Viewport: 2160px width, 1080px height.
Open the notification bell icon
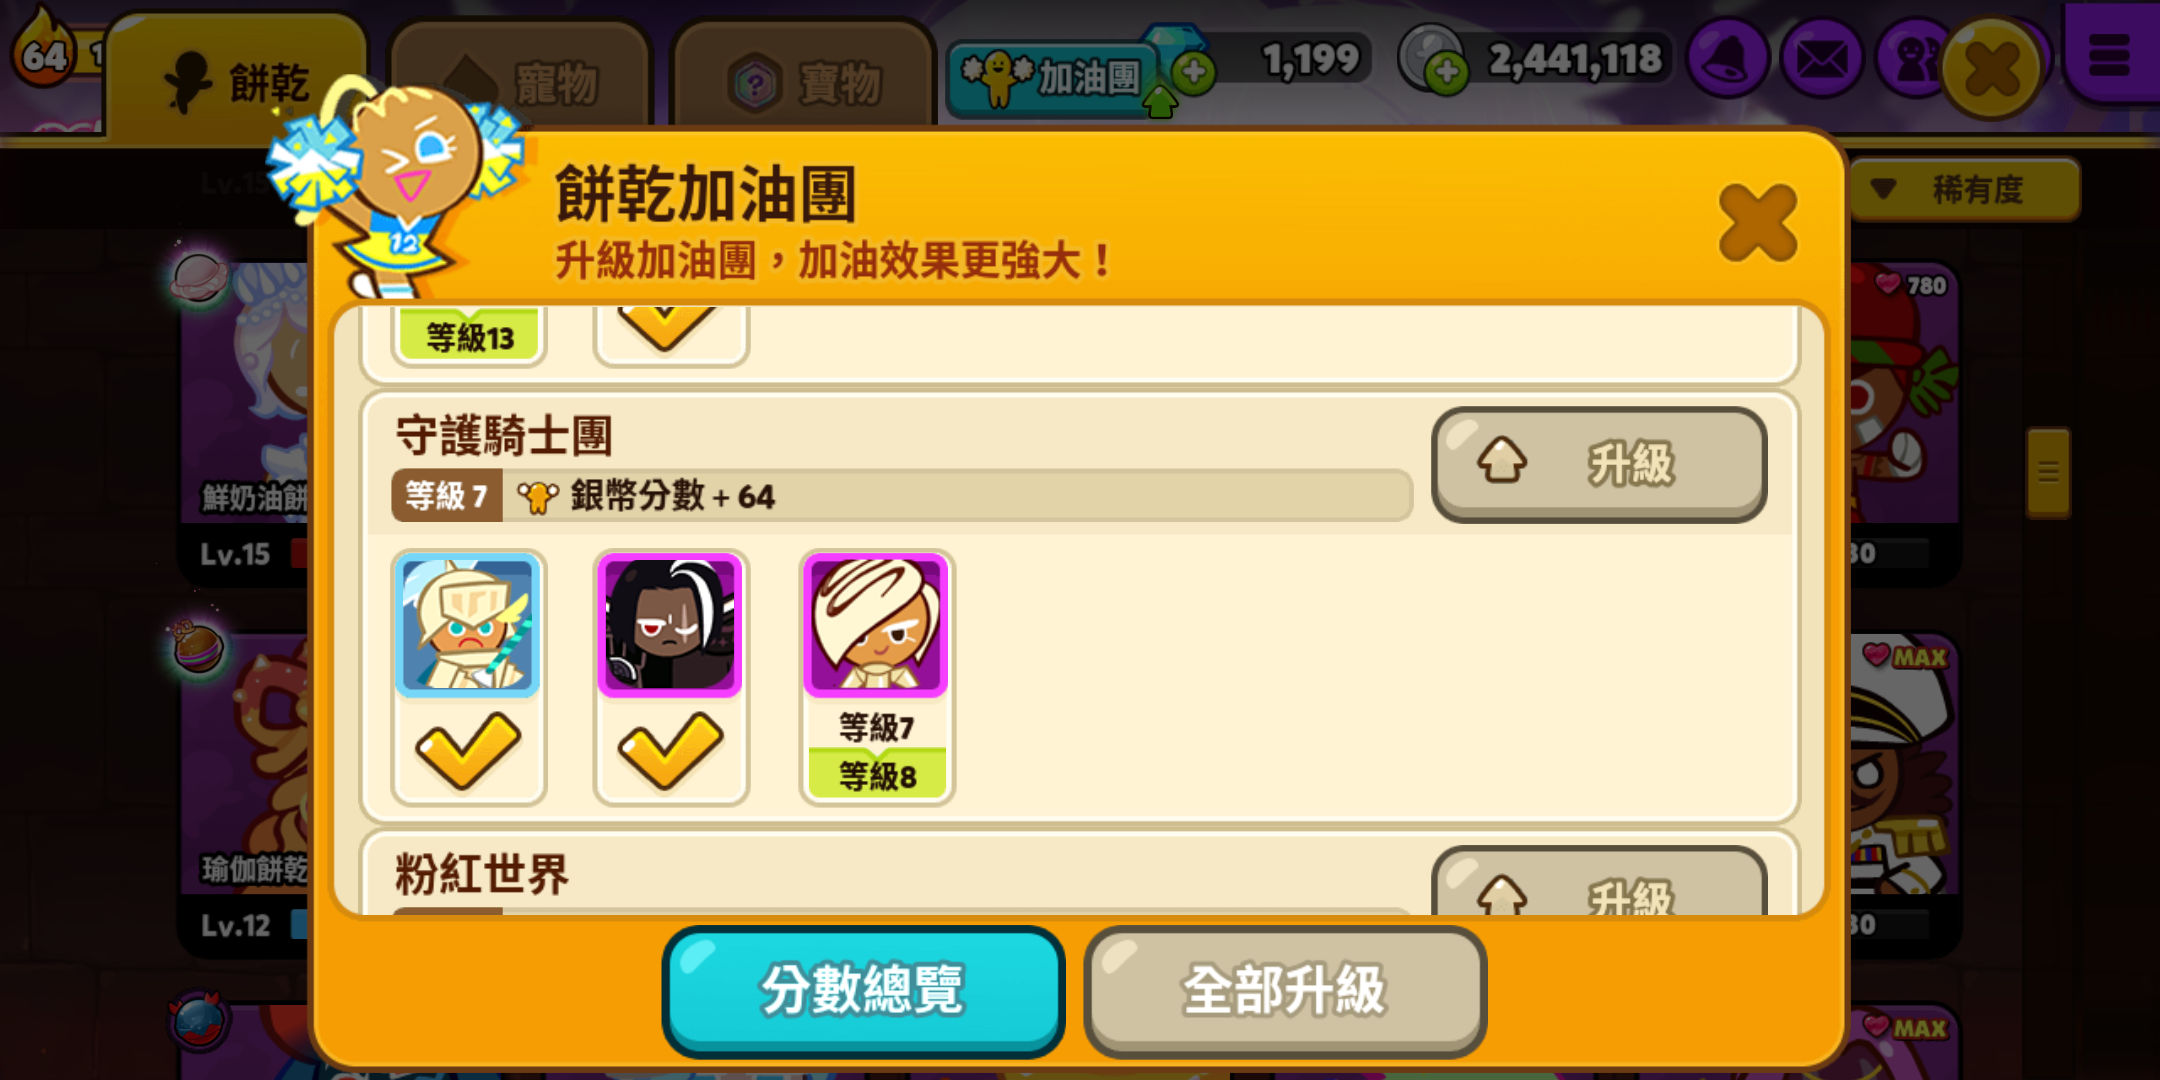(1727, 59)
